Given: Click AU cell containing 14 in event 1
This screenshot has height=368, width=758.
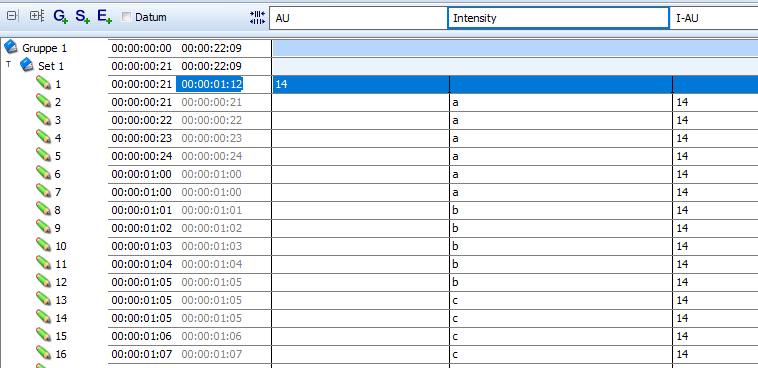Looking at the screenshot, I should [361, 84].
